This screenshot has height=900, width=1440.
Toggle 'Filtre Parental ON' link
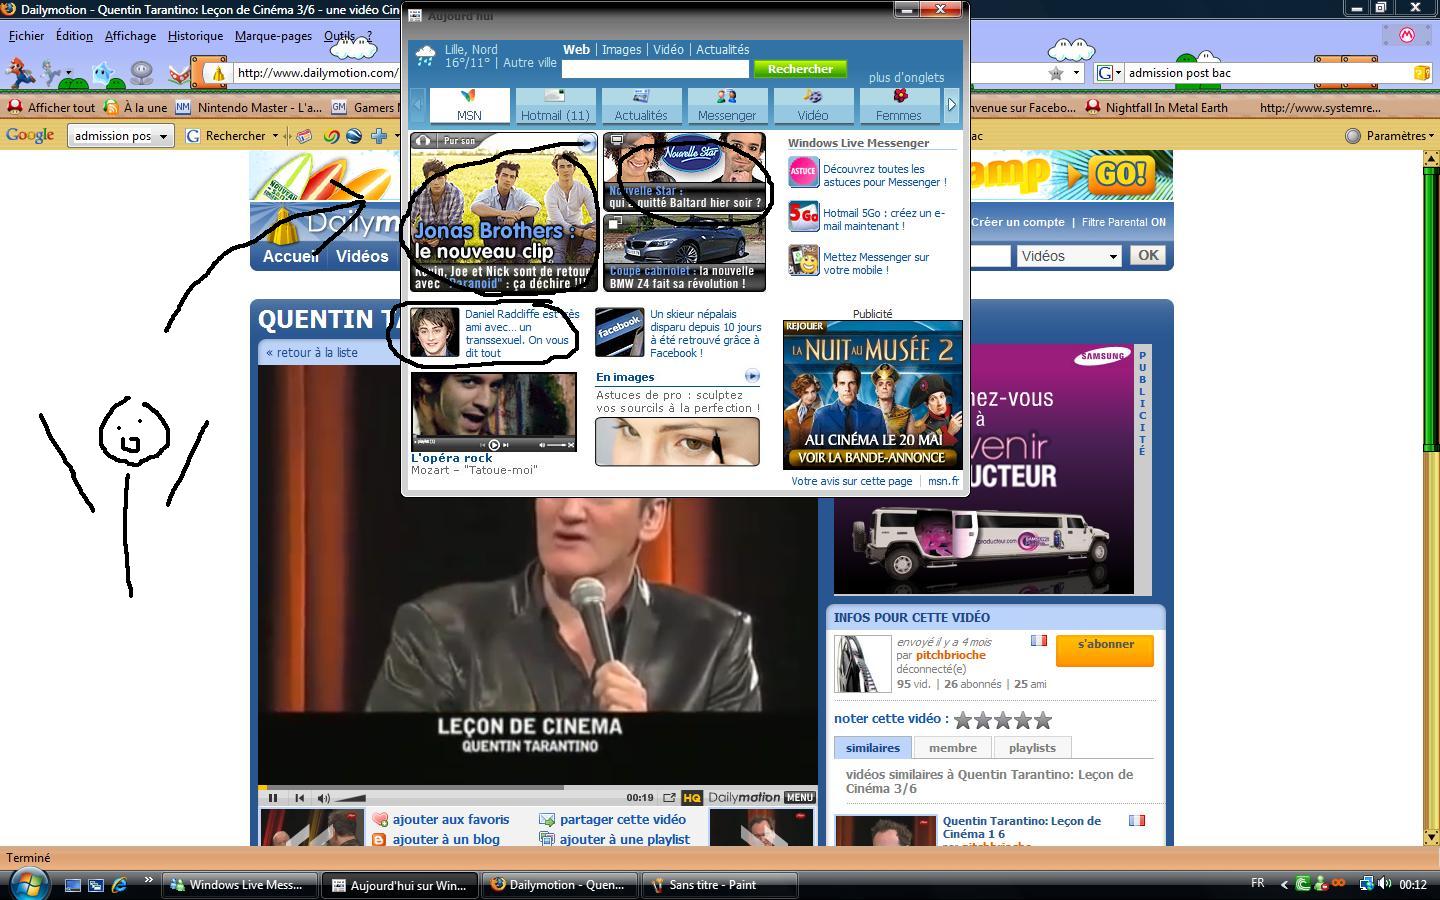(x=1124, y=222)
